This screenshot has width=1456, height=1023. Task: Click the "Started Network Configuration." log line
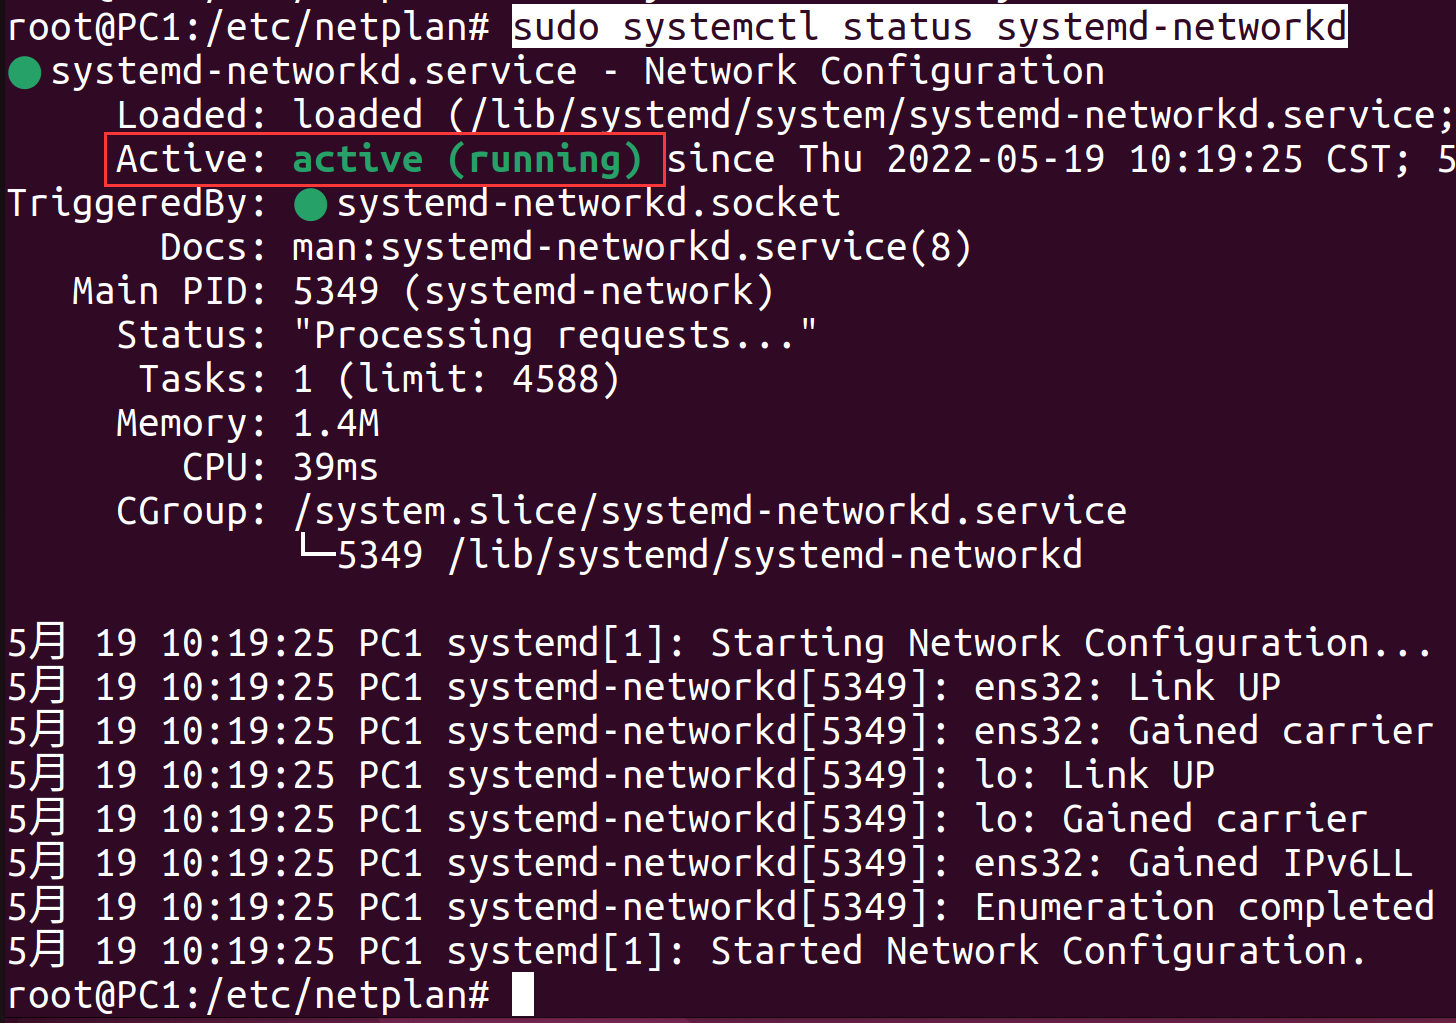click(x=1037, y=952)
